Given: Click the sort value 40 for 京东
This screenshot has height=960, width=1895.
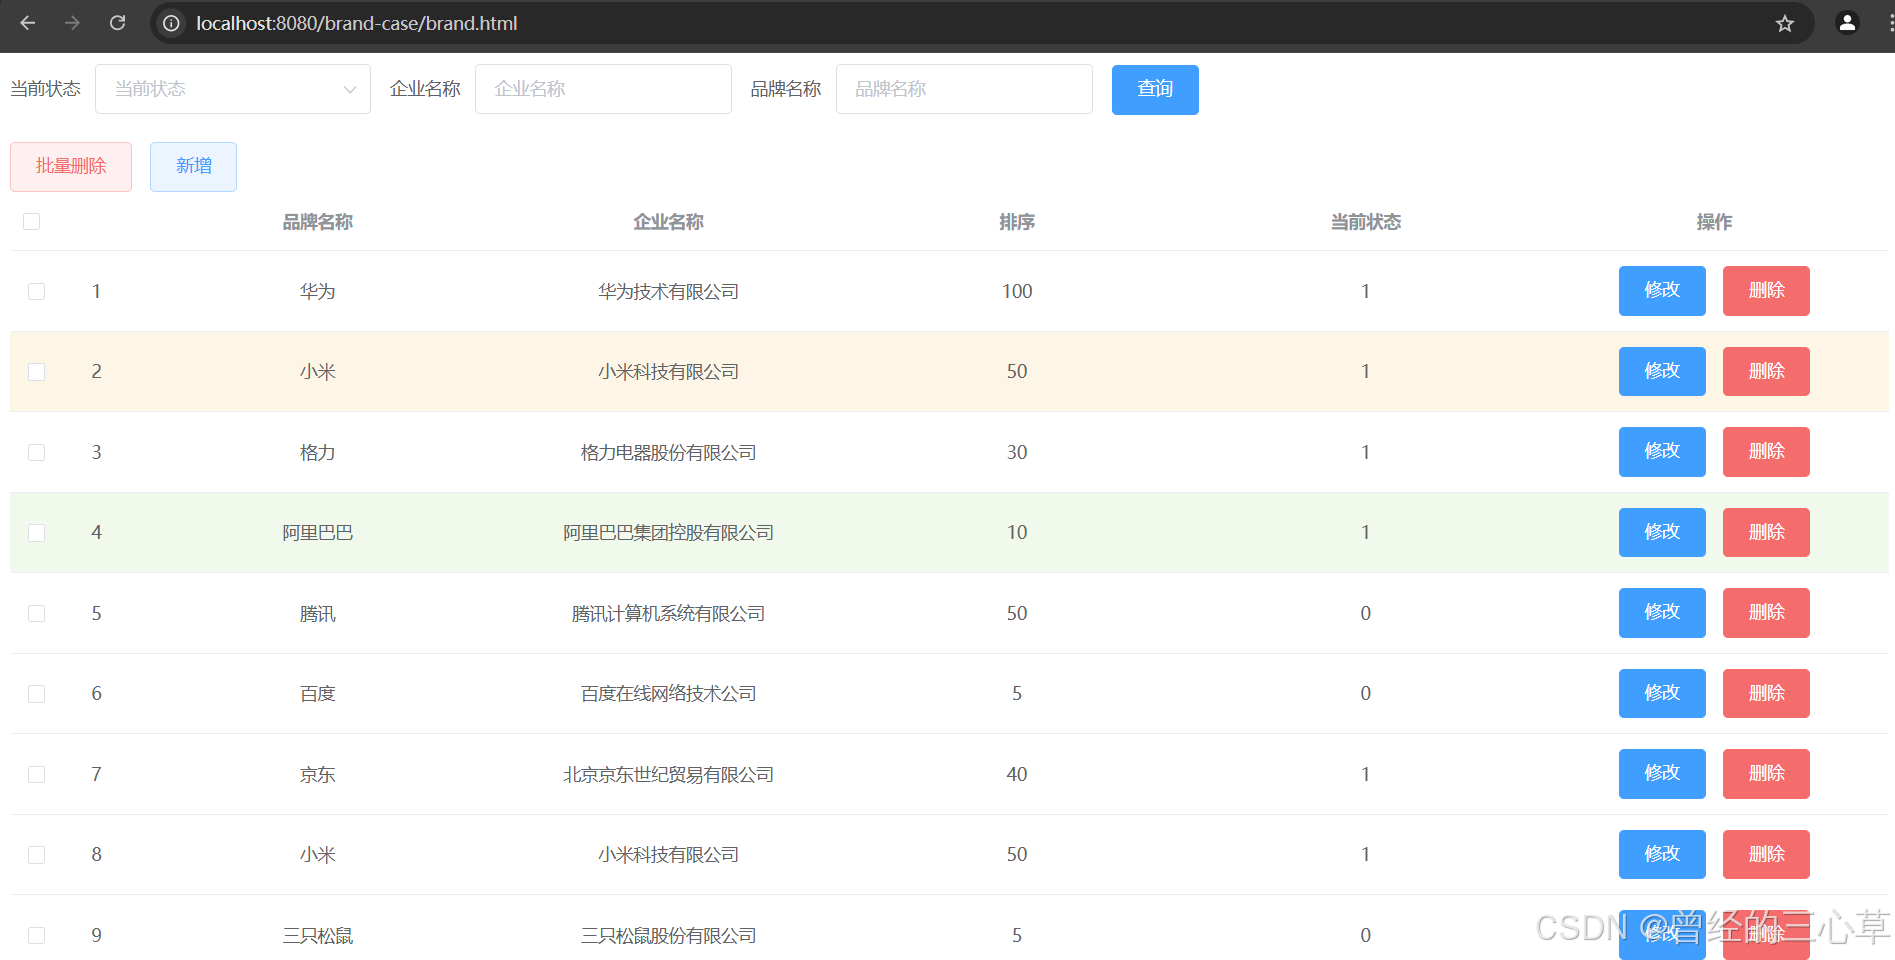Looking at the screenshot, I should click(x=1017, y=775).
